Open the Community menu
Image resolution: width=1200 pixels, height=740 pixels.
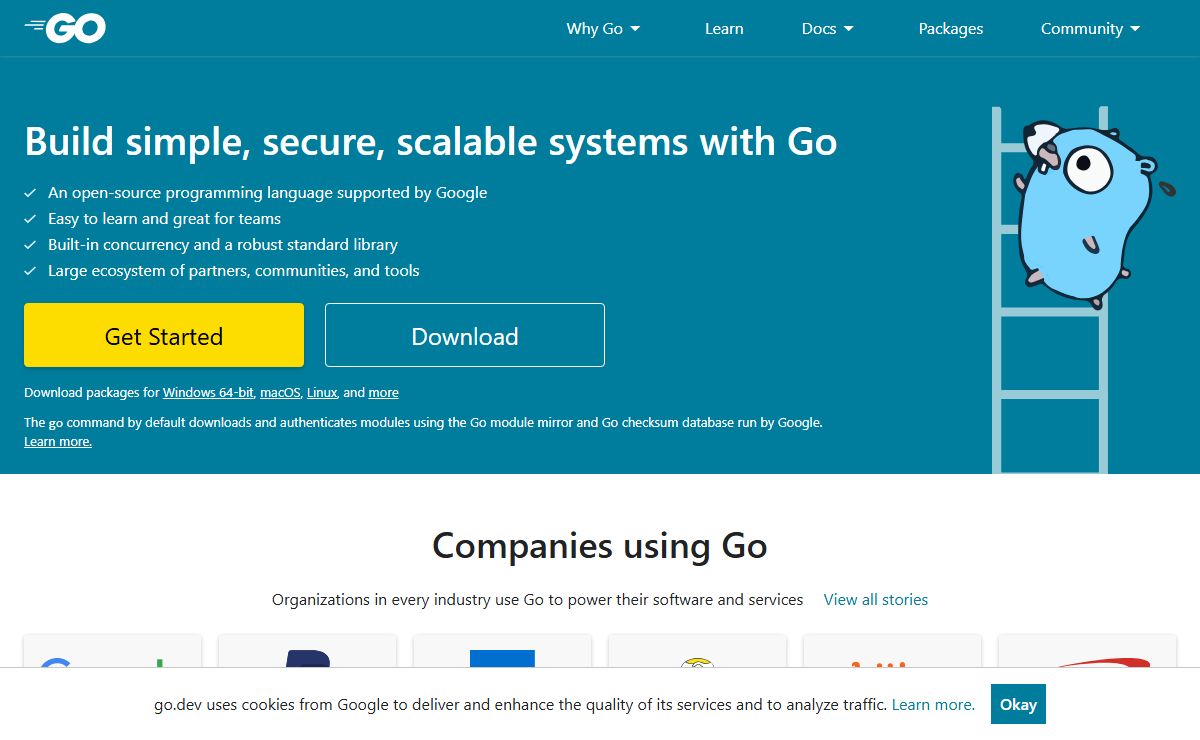coord(1091,29)
